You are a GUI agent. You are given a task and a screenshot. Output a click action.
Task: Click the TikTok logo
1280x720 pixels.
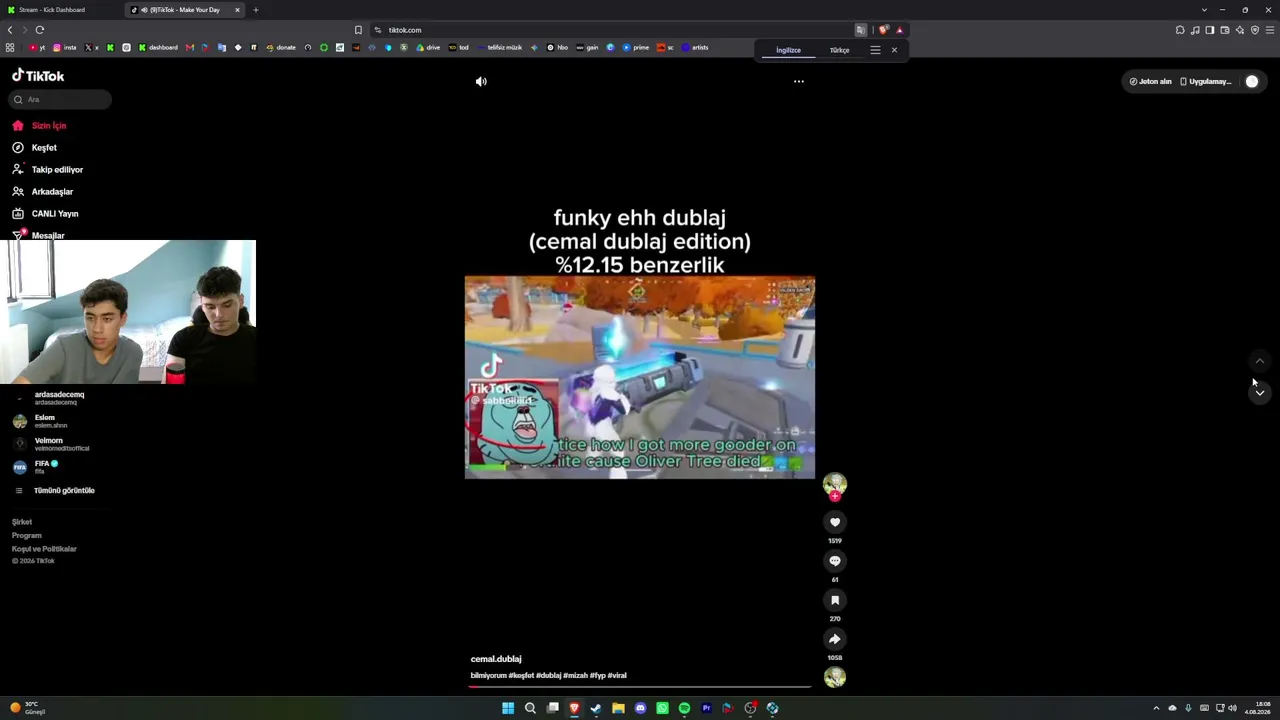(x=38, y=76)
